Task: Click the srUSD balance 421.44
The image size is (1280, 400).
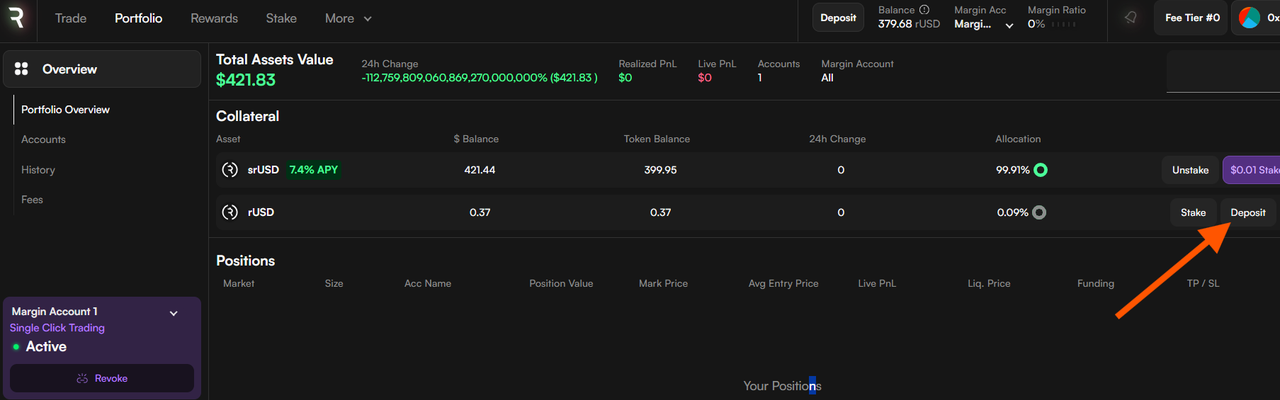Action: click(x=480, y=170)
